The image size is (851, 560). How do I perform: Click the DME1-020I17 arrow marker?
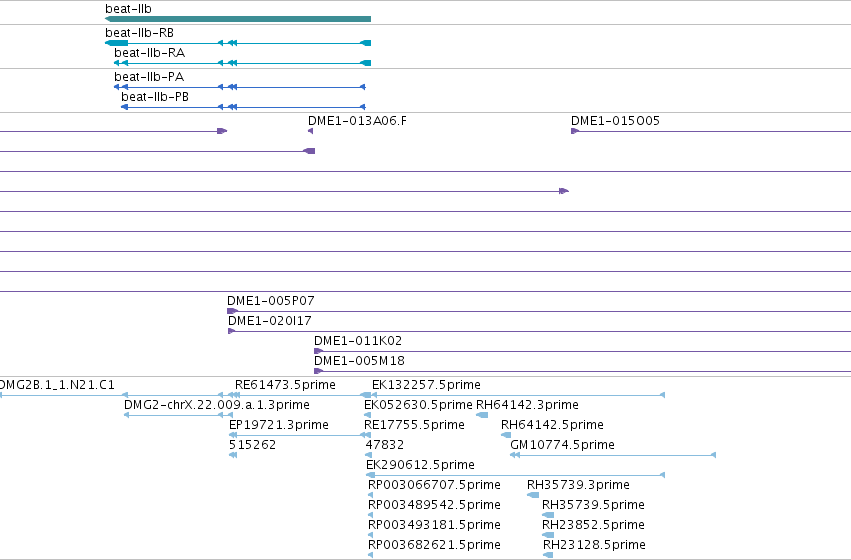click(x=231, y=331)
